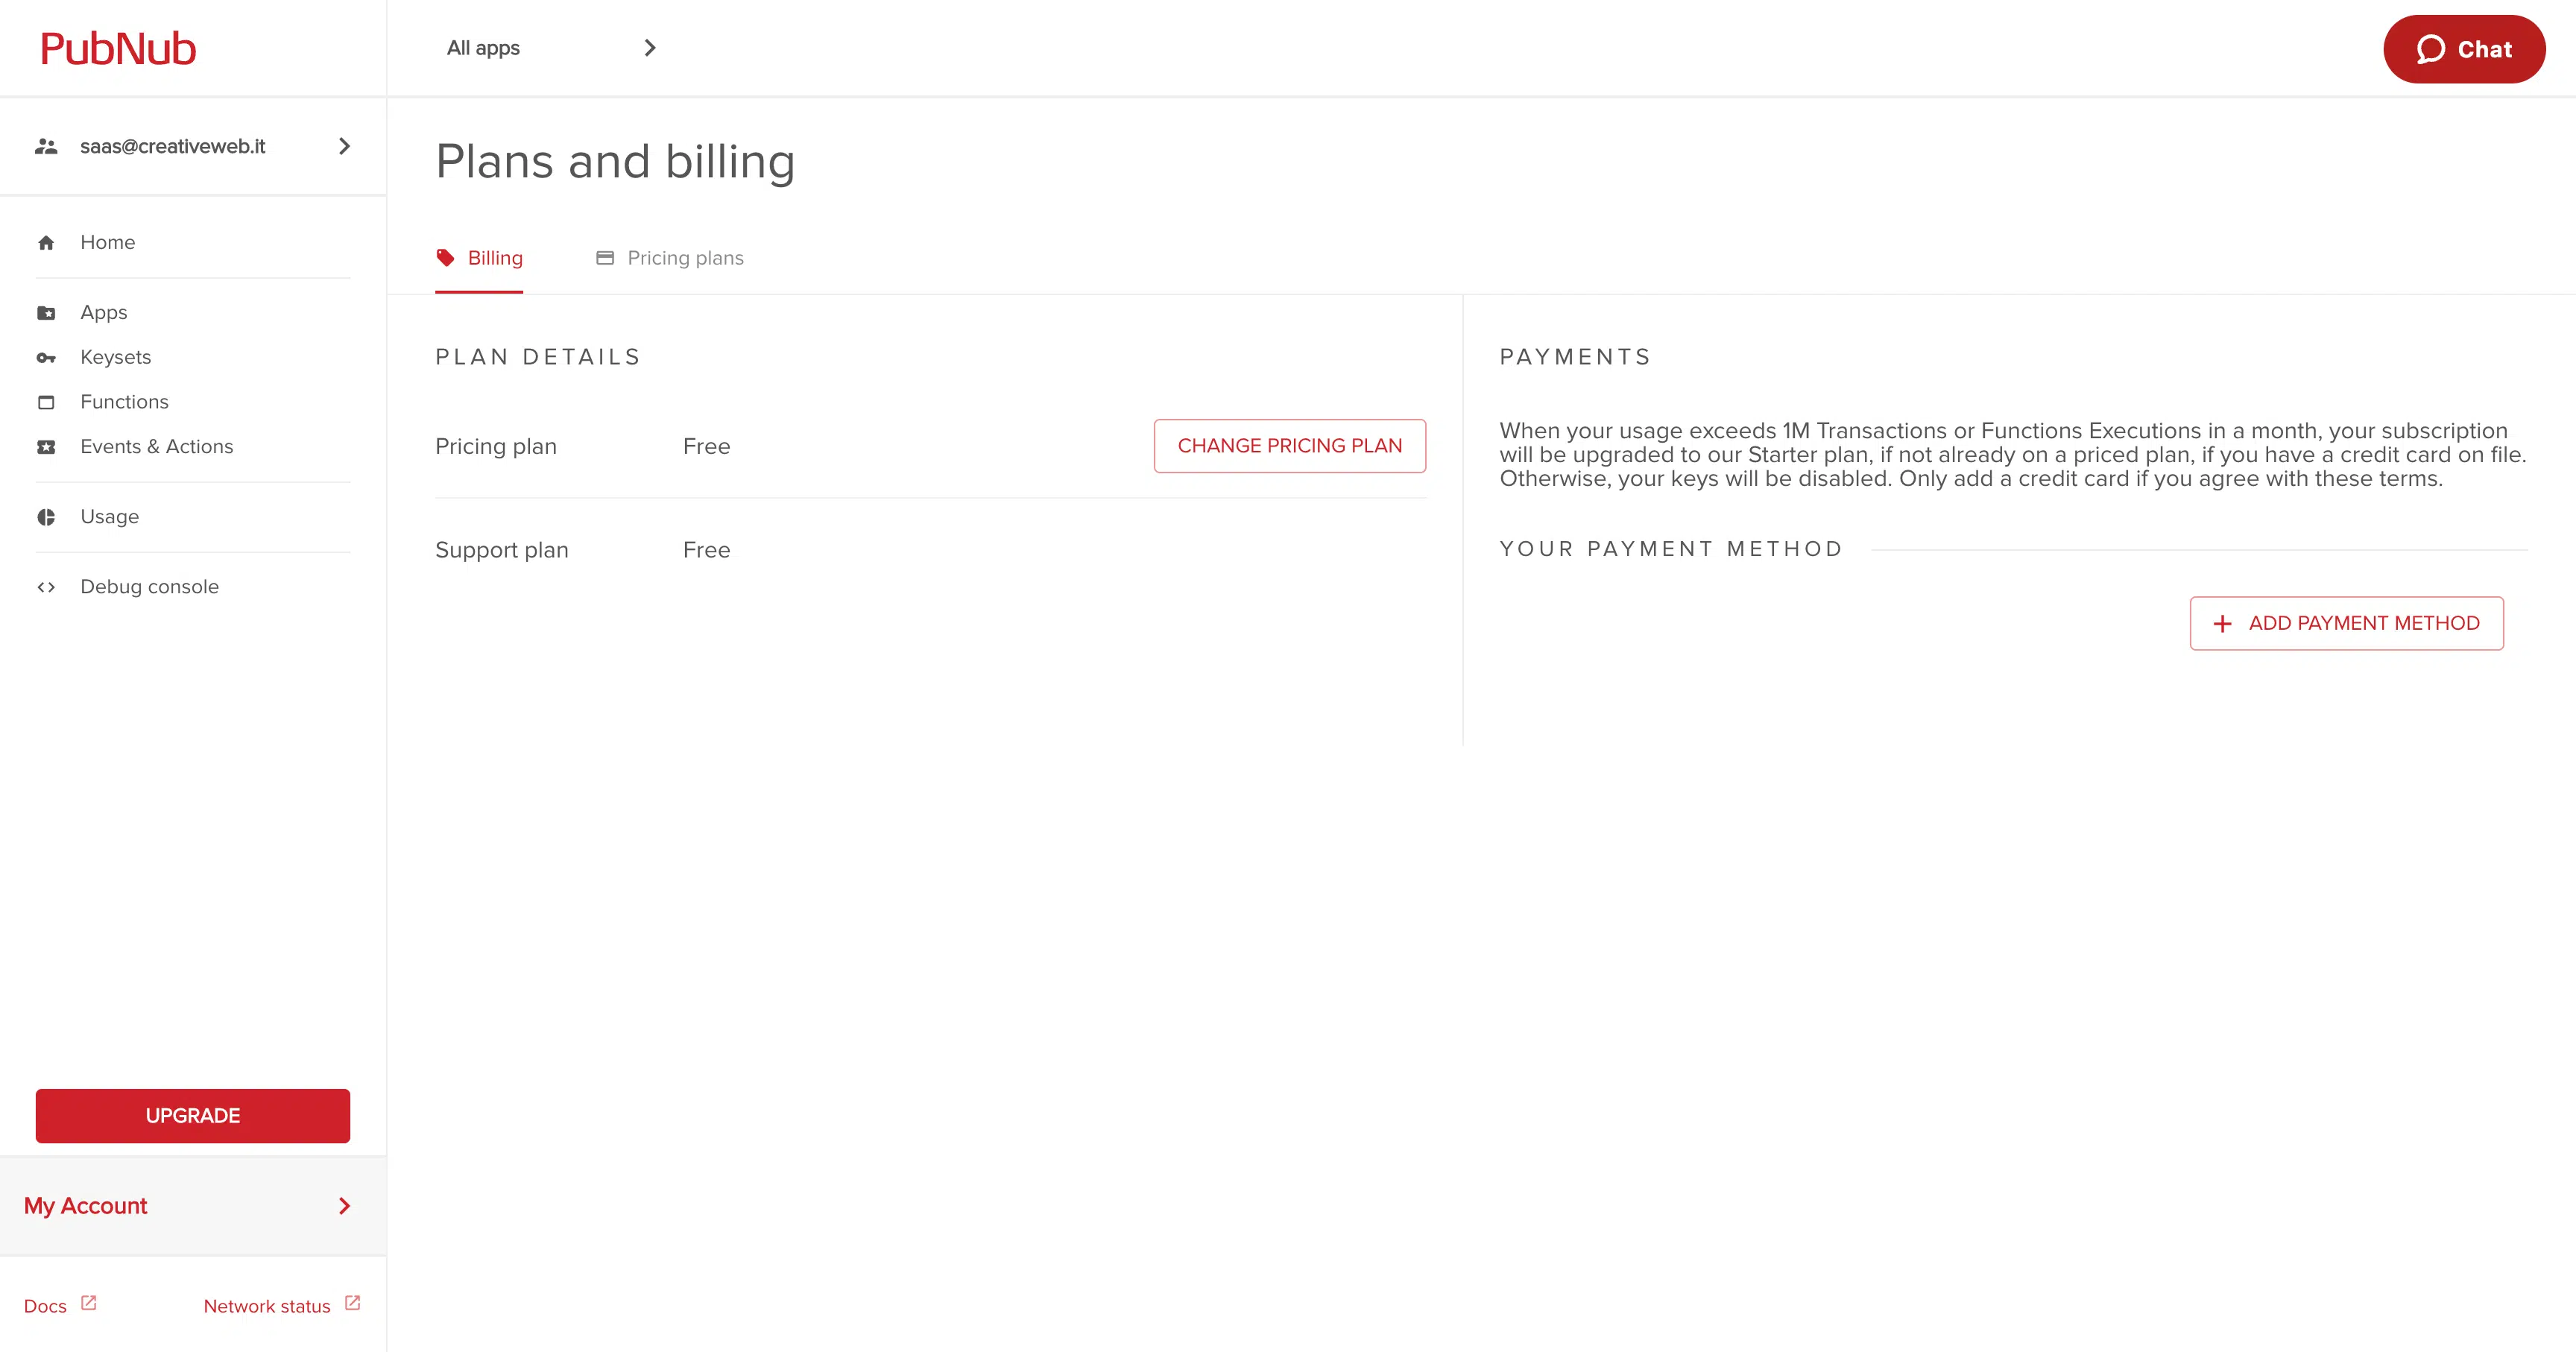
Task: Click the Pricing plan label
Action: [x=496, y=446]
